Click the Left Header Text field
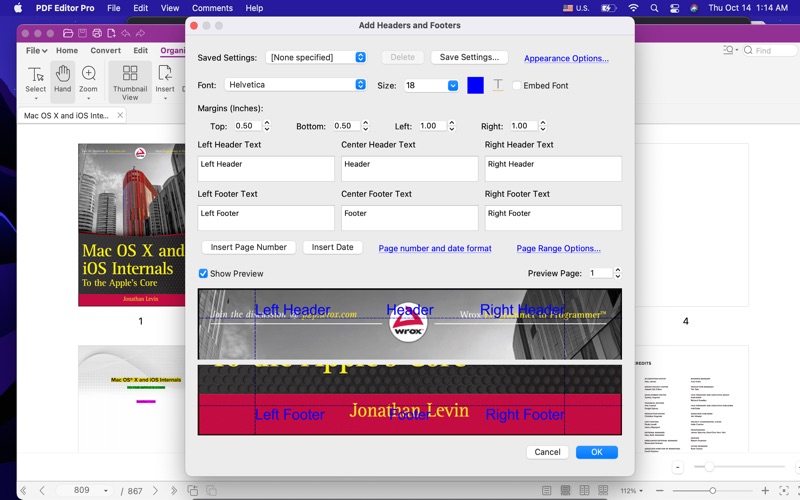800x500 pixels. [266, 168]
